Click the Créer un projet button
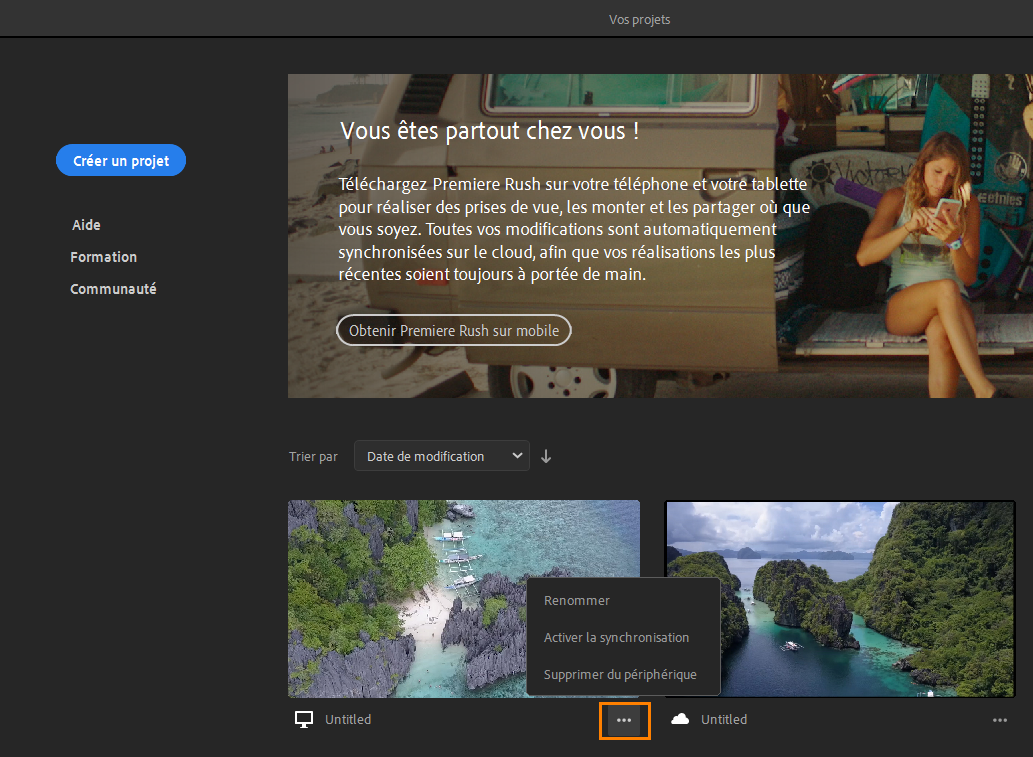The width and height of the screenshot is (1033, 757). tap(121, 160)
